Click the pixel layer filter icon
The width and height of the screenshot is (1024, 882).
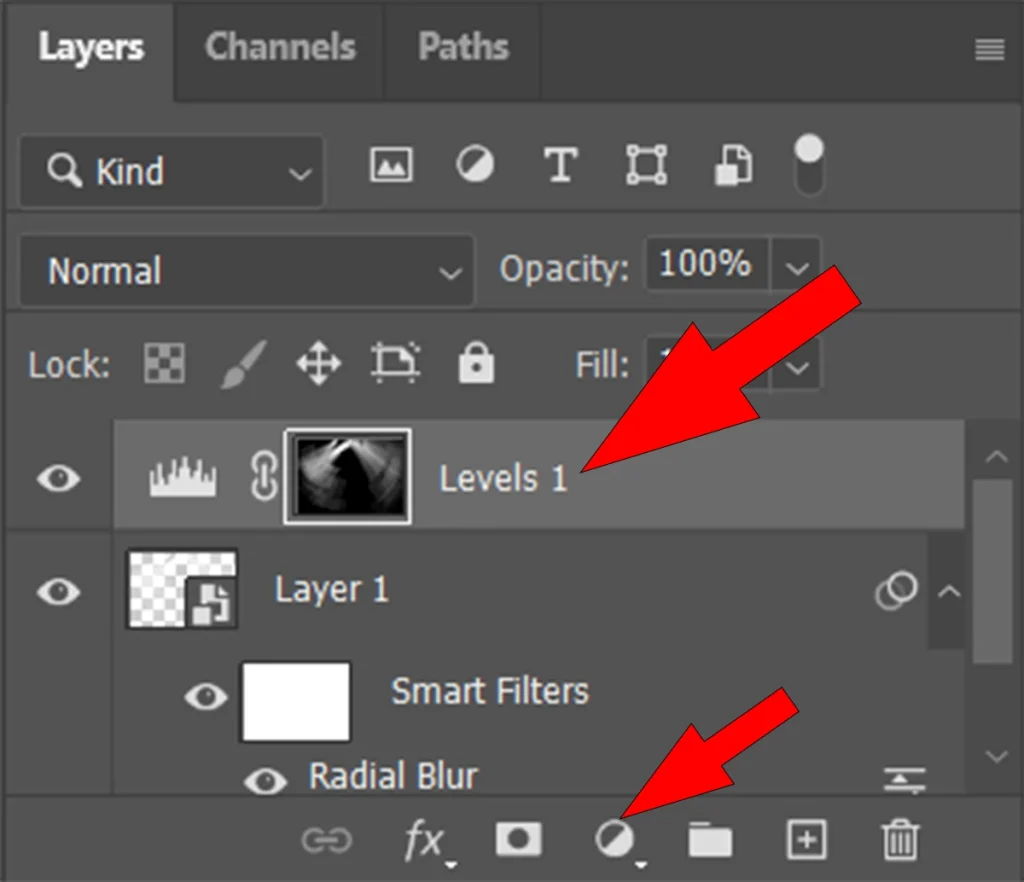pos(391,165)
